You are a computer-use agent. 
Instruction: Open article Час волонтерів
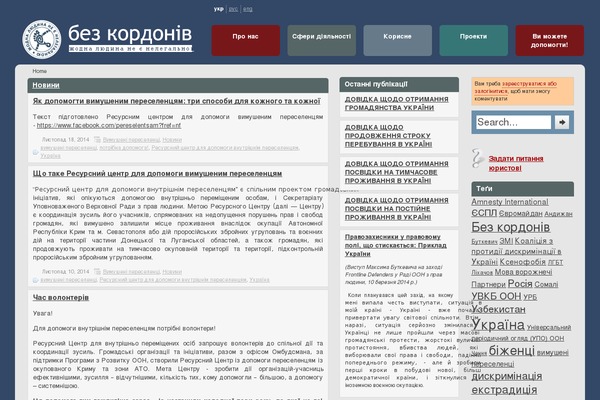pos(61,297)
